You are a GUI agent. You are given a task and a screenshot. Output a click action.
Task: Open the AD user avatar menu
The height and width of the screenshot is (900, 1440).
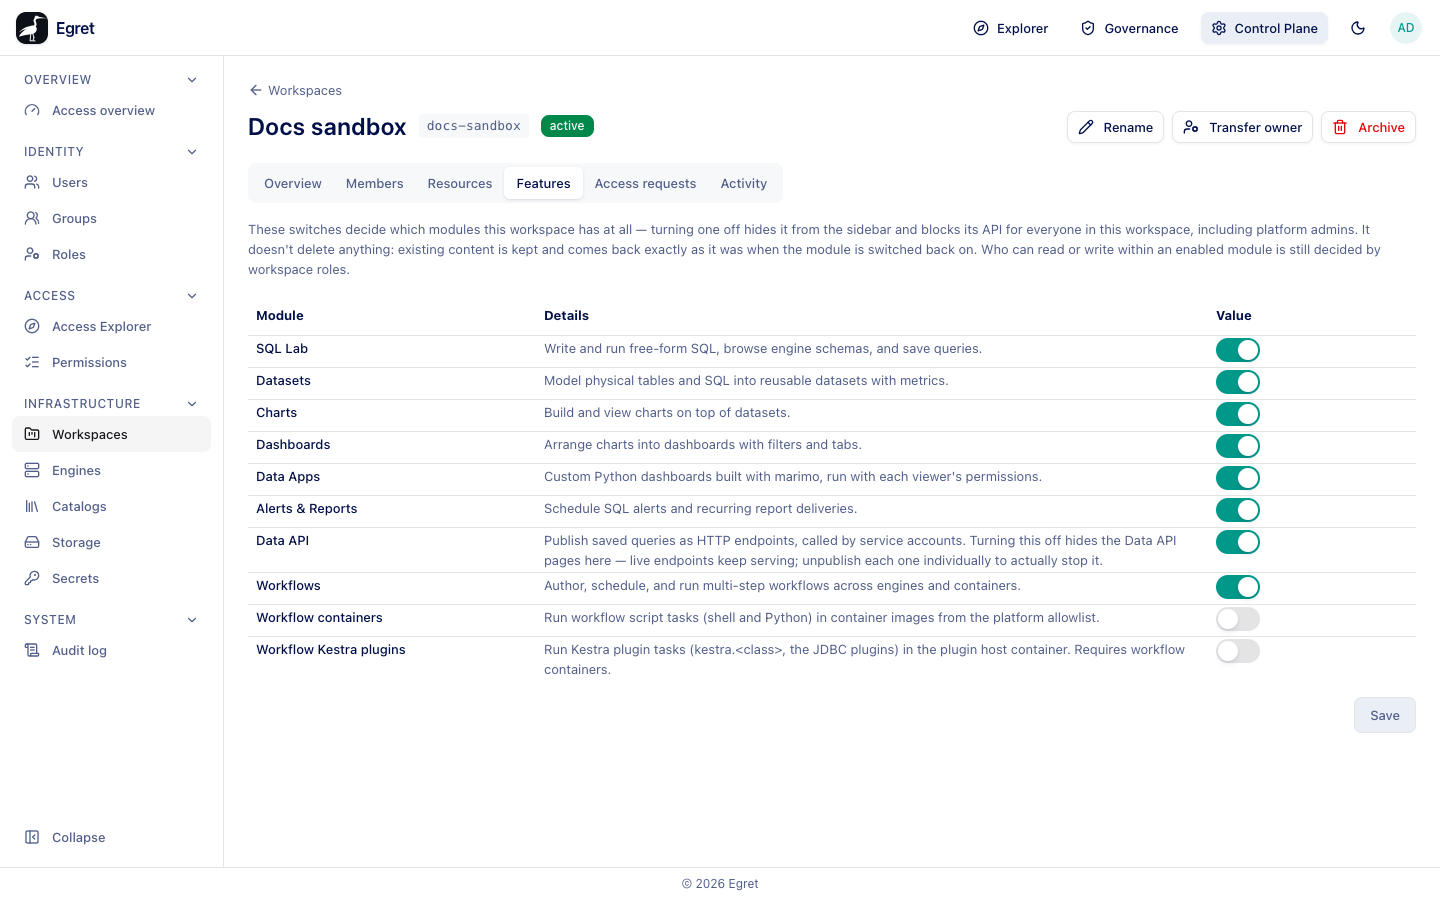tap(1406, 28)
